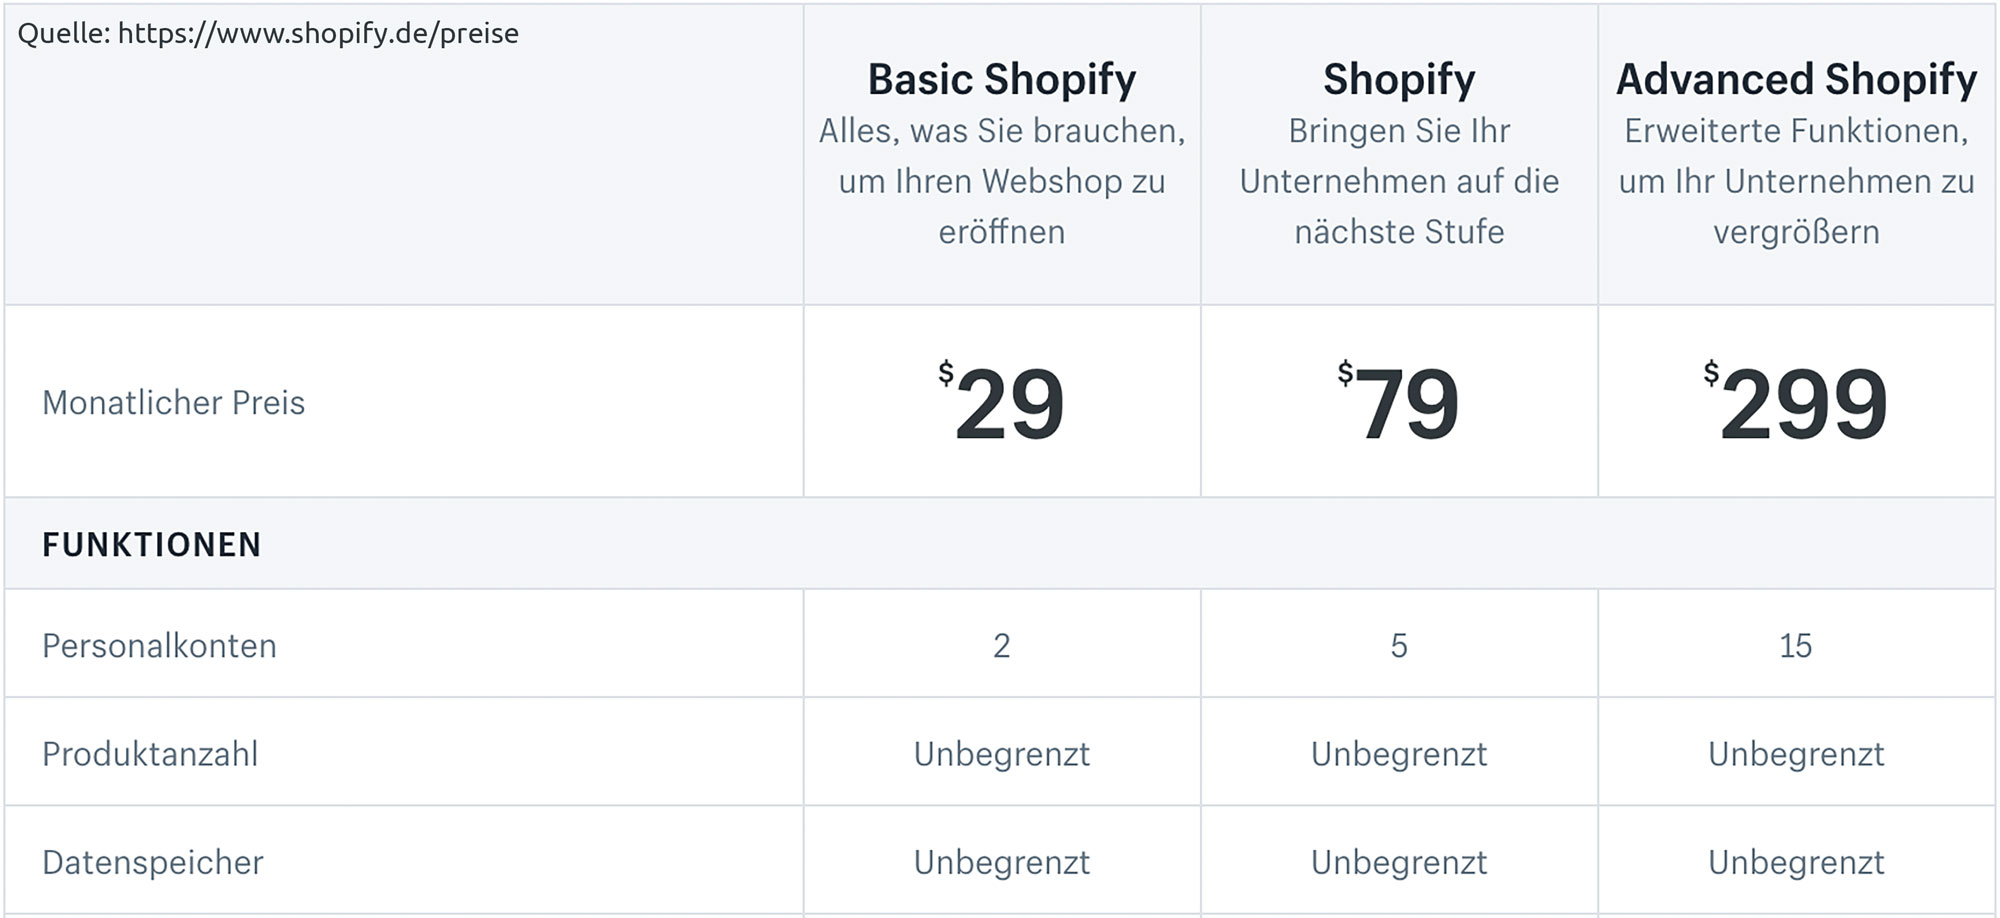The width and height of the screenshot is (2000, 918).
Task: Click the Personalkonten row label
Action: click(x=159, y=646)
